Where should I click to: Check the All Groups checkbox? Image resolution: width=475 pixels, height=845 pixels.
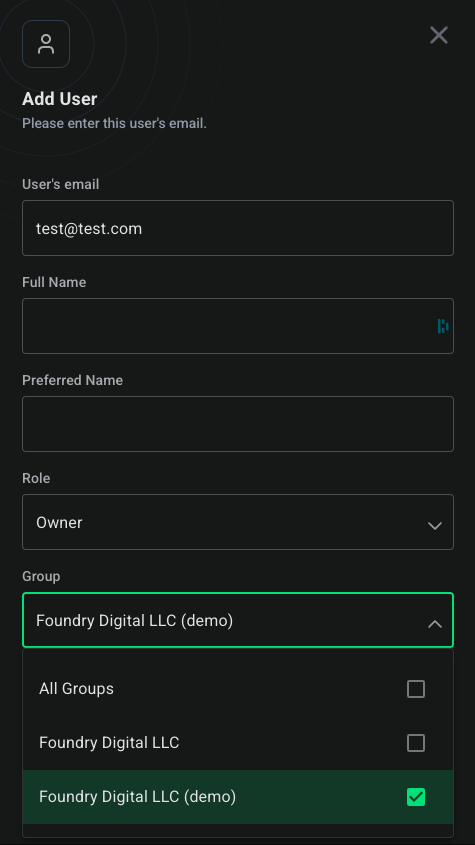pyautogui.click(x=416, y=689)
